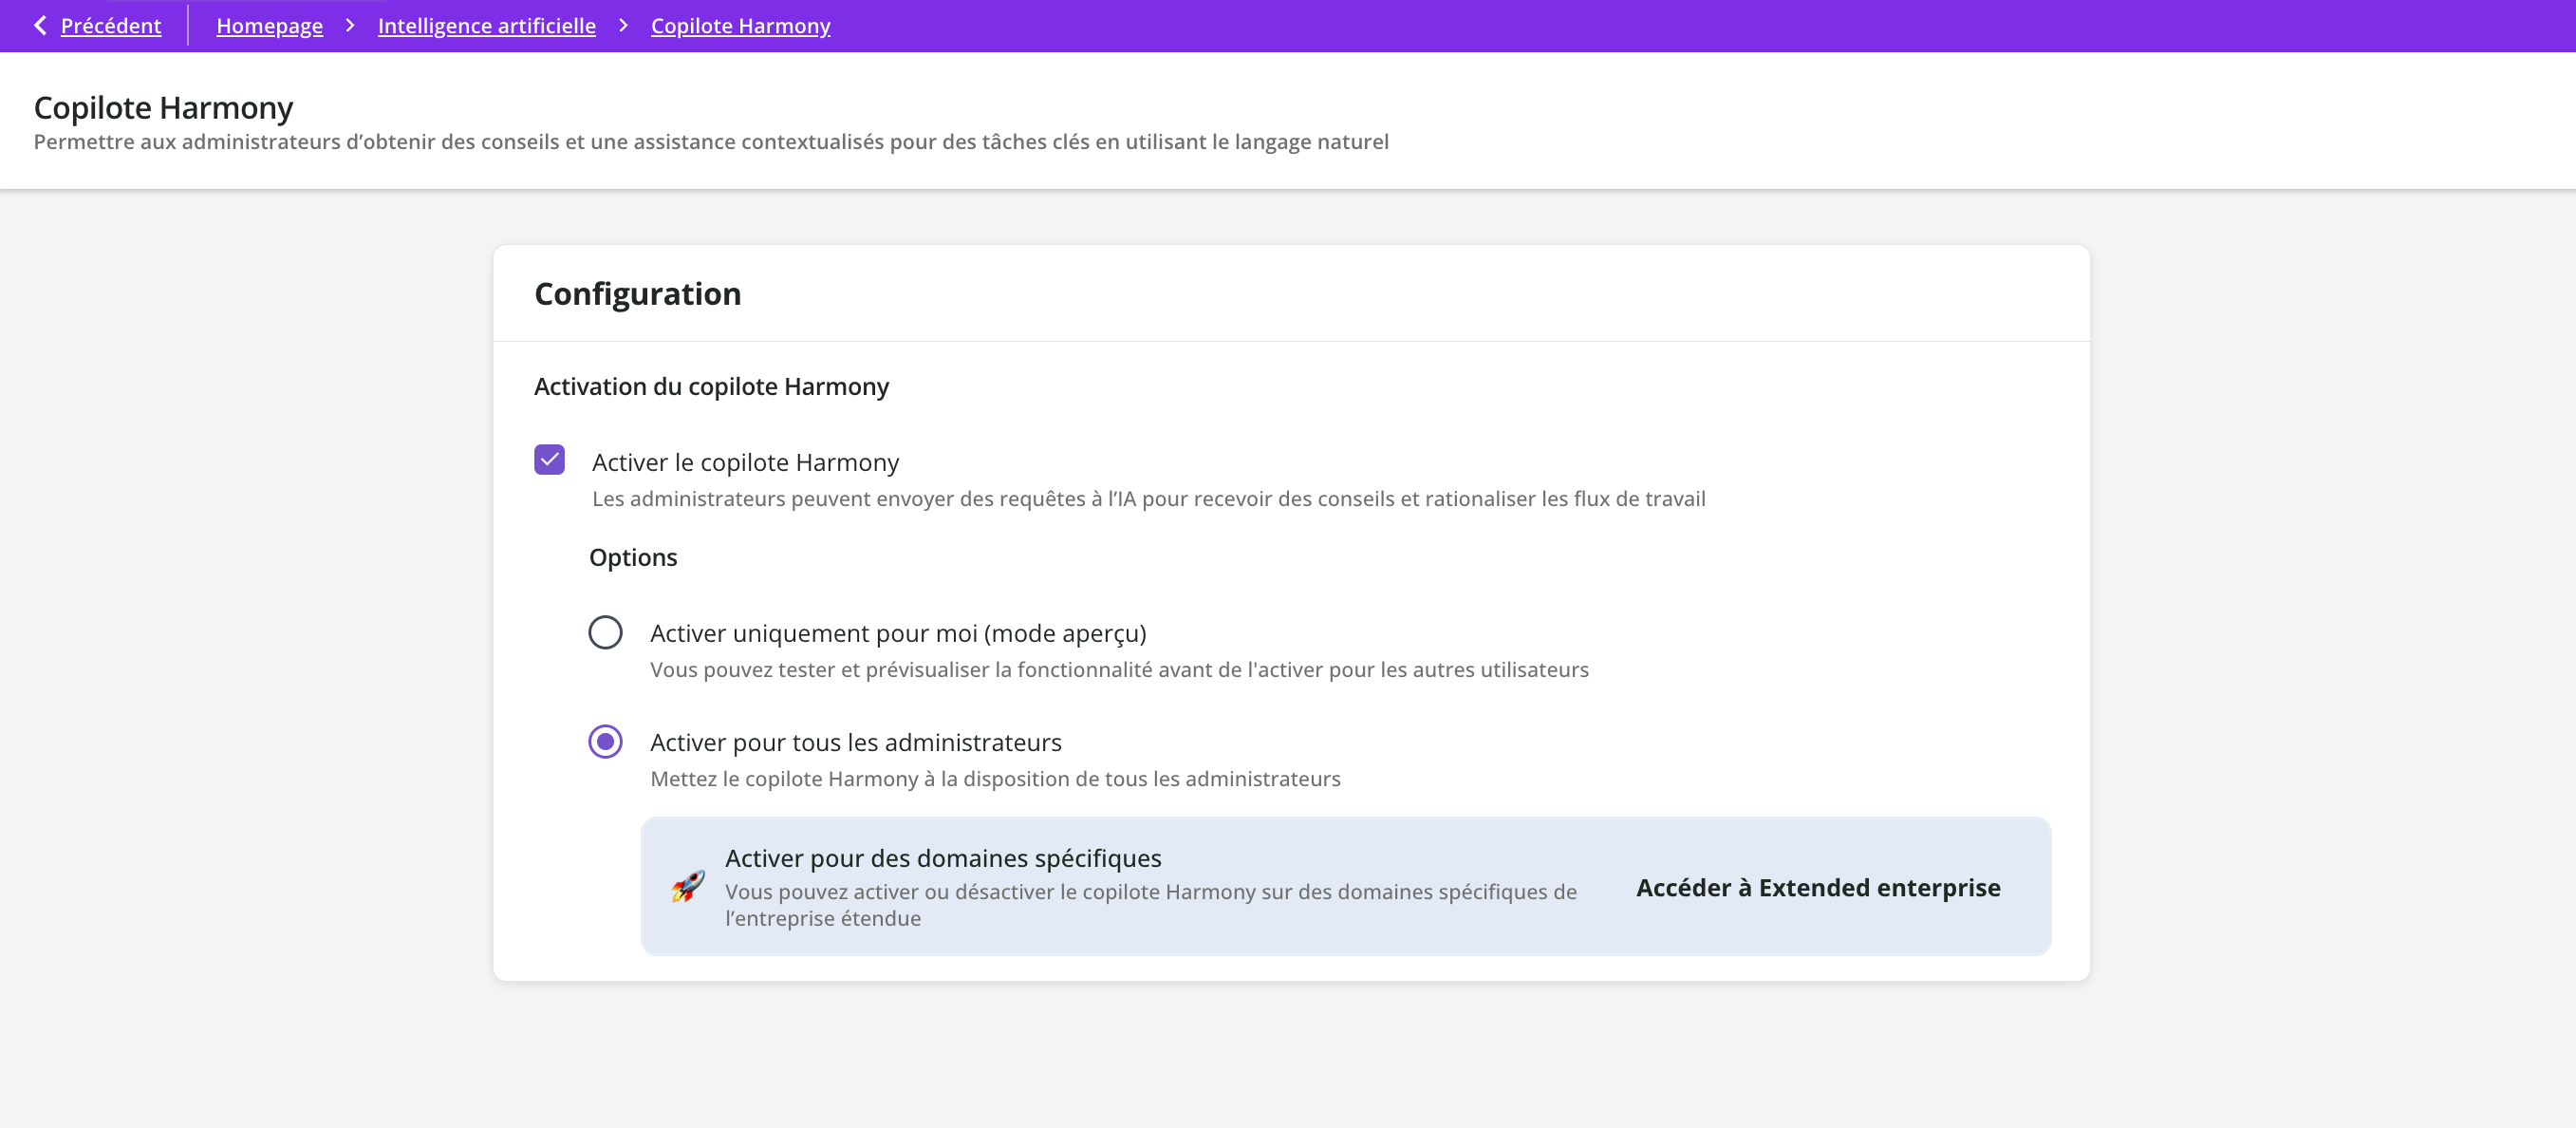
Task: Uncheck Activer le copilote Harmony checkbox
Action: tap(549, 460)
